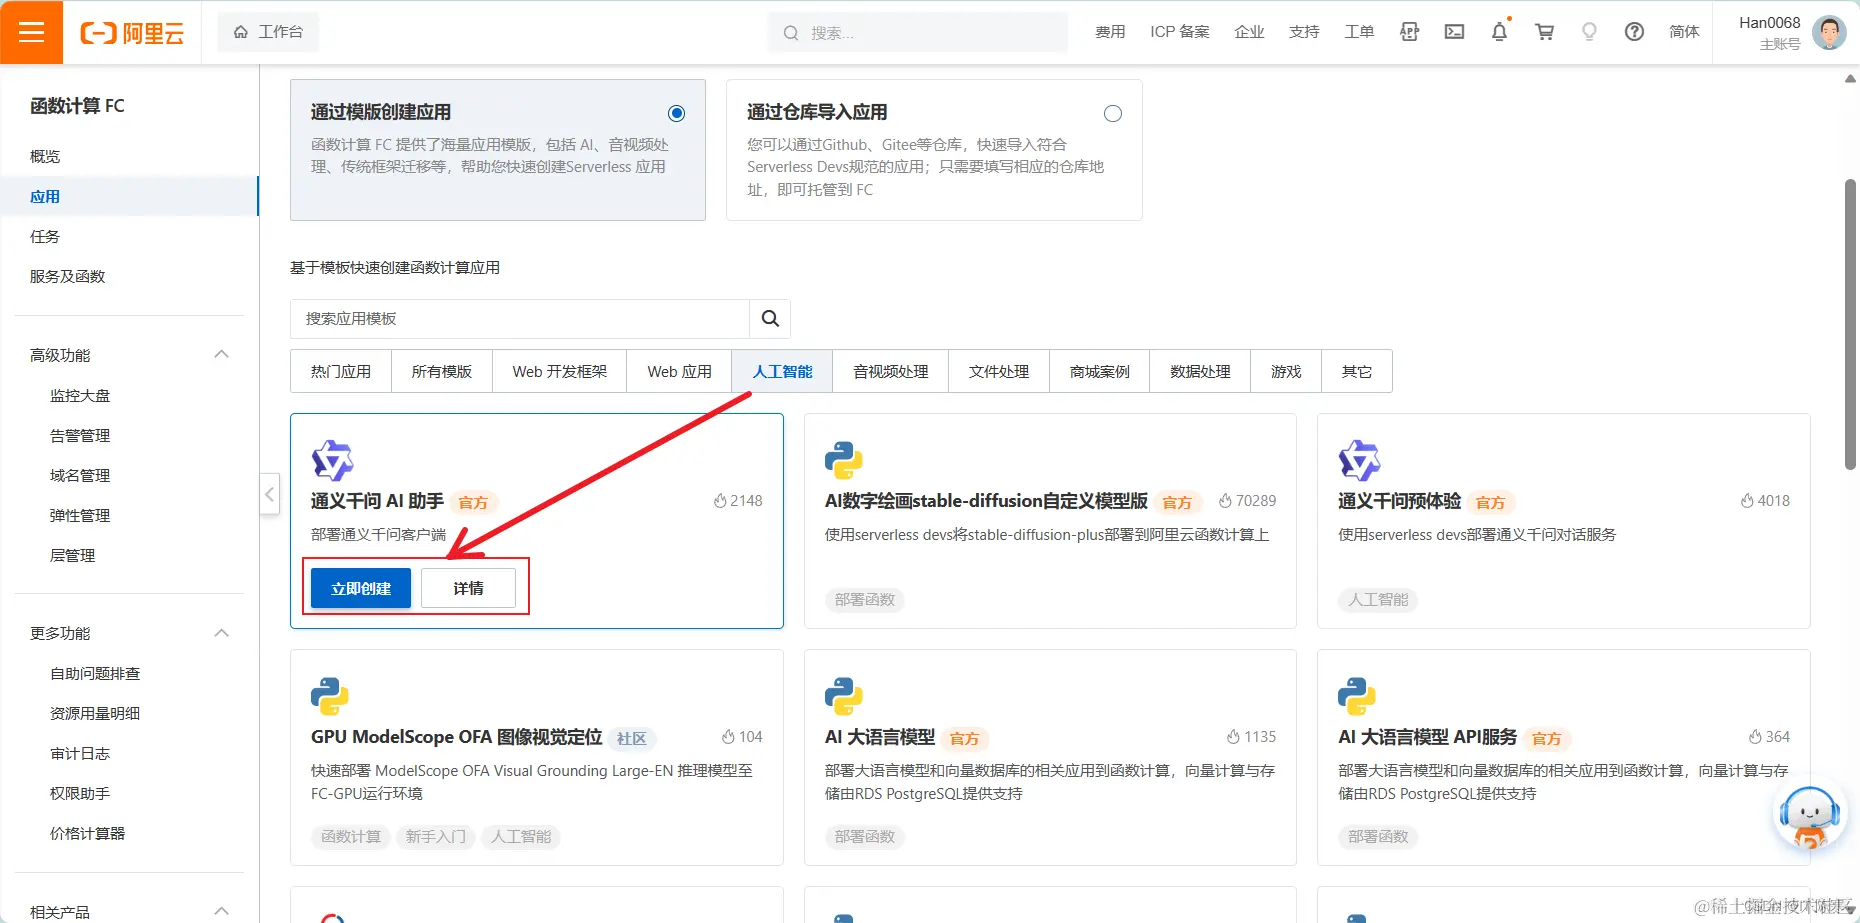
Task: Open the help question mark
Action: click(x=1634, y=32)
